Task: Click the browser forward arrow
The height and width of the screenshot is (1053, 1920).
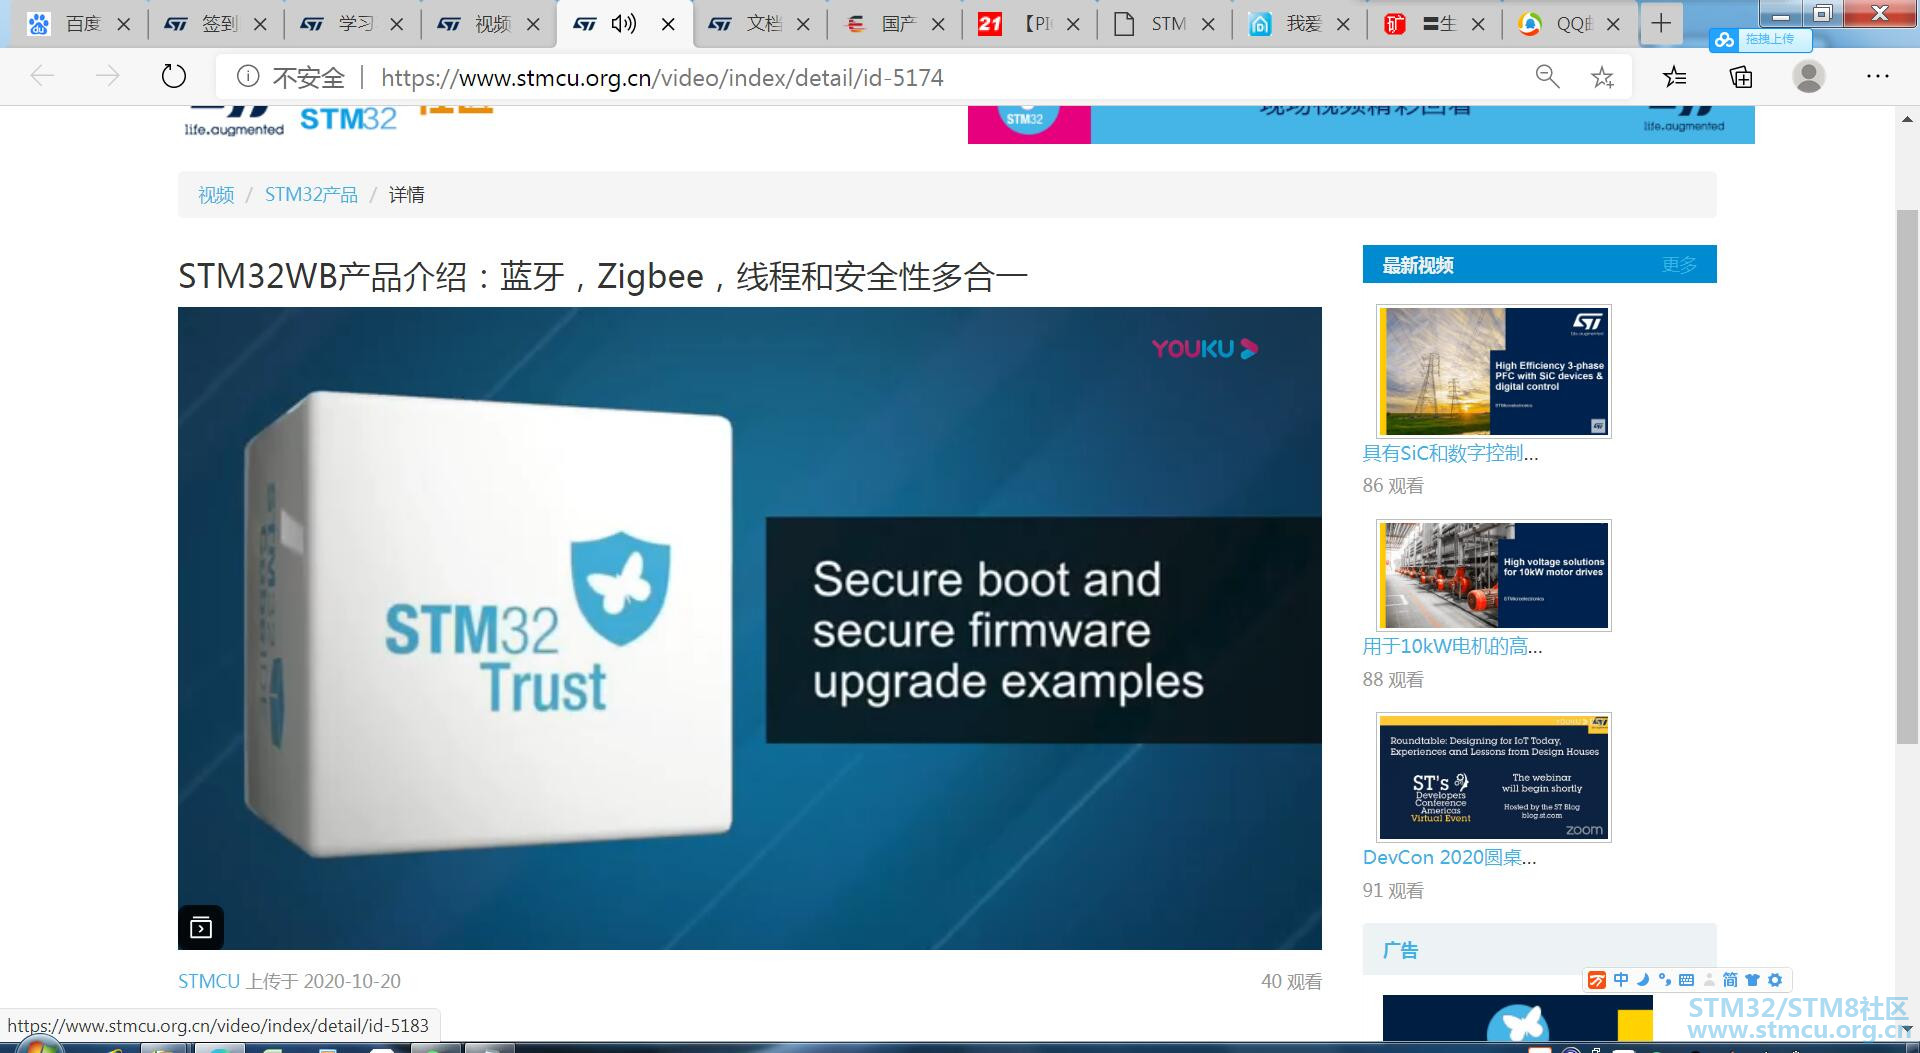Action: click(107, 77)
